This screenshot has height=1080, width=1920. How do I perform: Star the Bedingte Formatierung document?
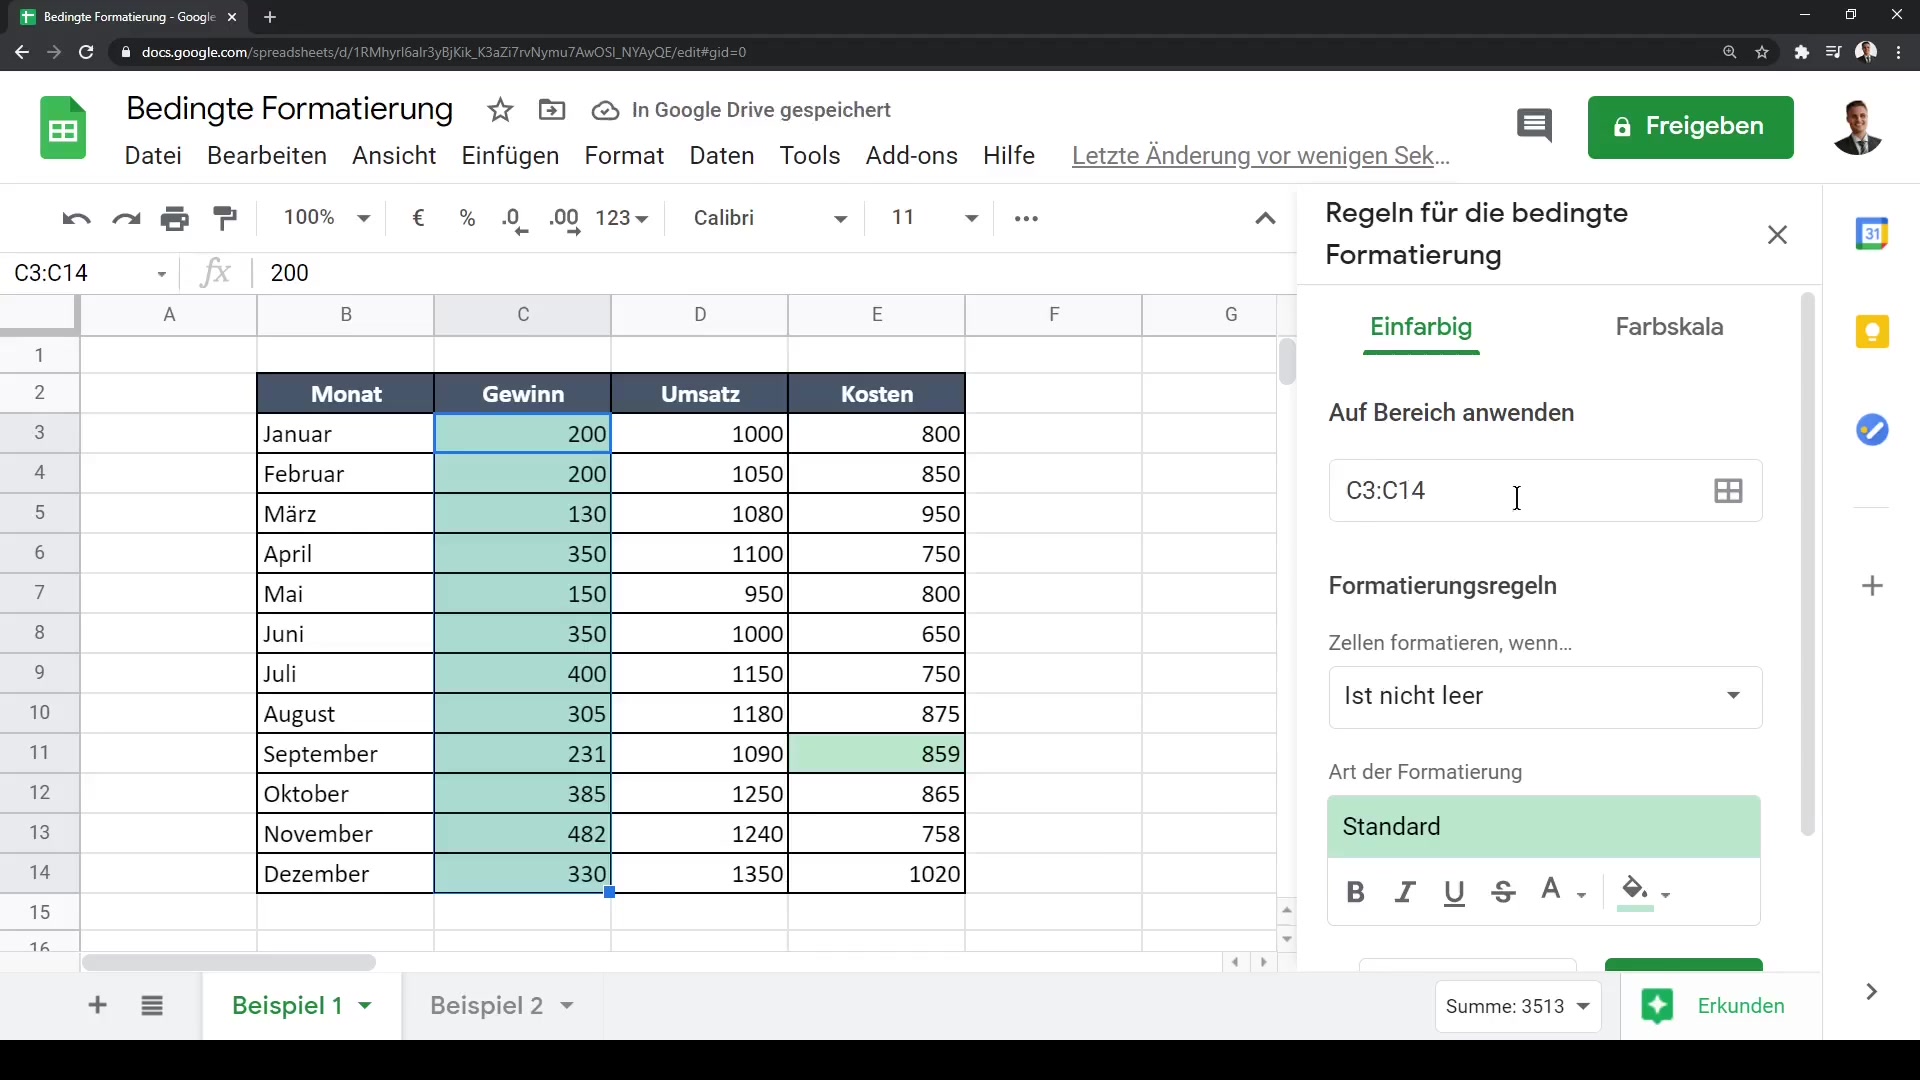(x=500, y=110)
